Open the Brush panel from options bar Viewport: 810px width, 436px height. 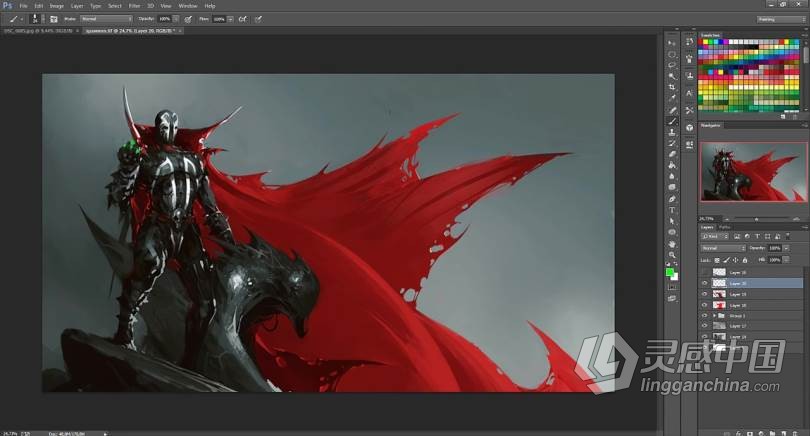(x=54, y=19)
